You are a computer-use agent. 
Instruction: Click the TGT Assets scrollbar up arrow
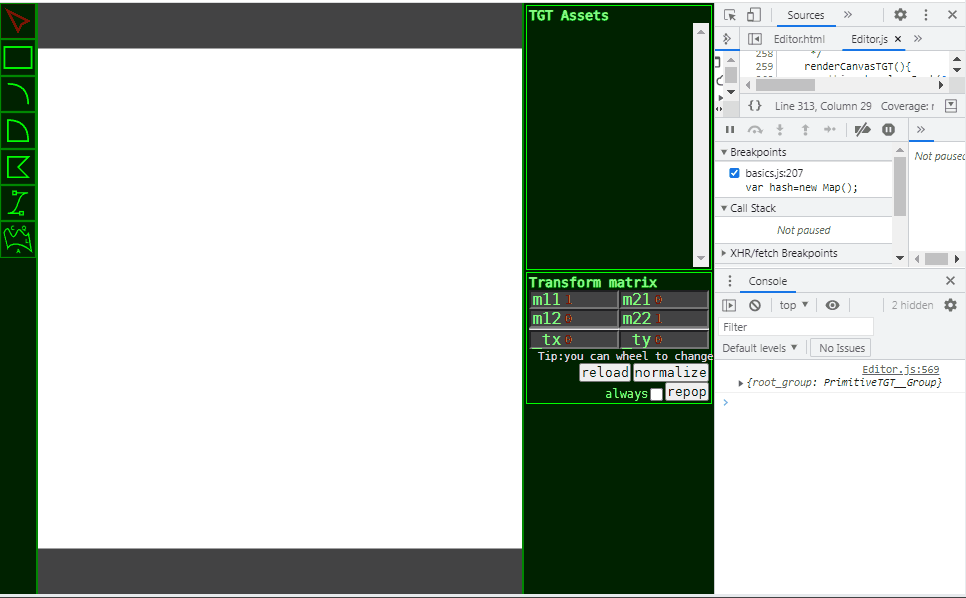click(x=701, y=32)
